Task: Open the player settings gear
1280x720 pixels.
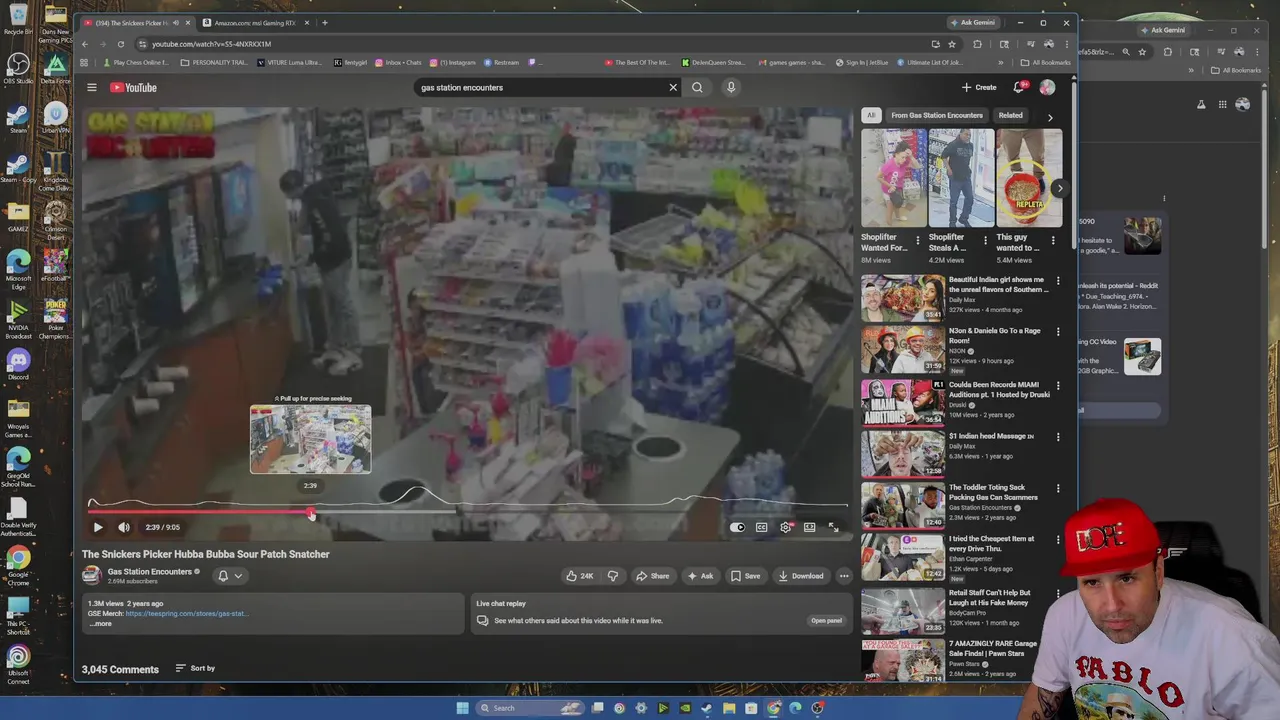Action: [786, 527]
